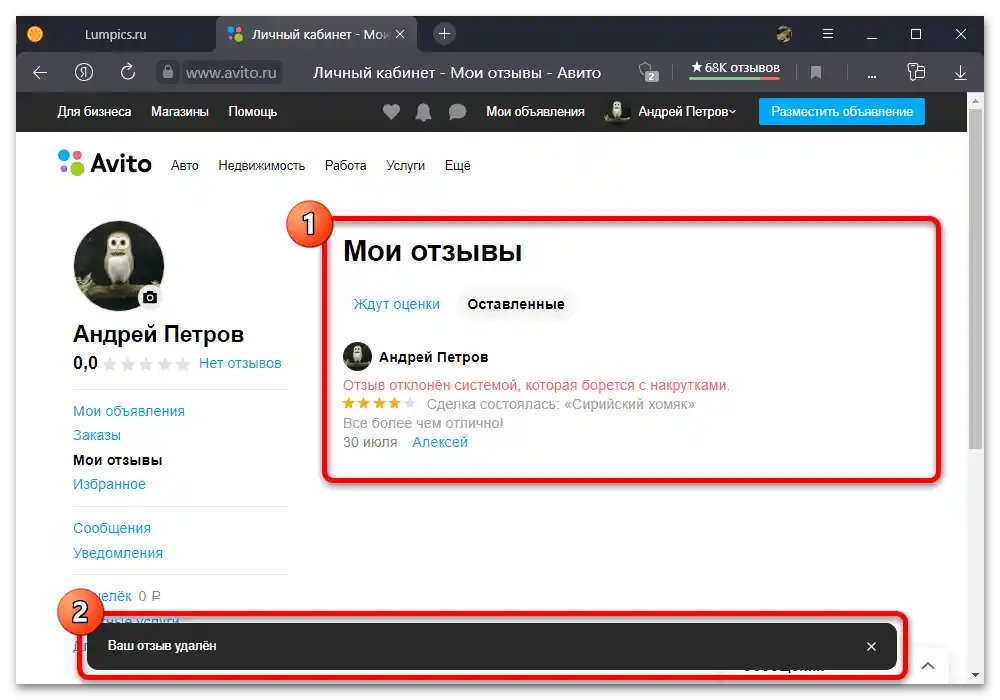This screenshot has height=700, width=1000.
Task: Close the Личный кабинет tab
Action: point(400,34)
